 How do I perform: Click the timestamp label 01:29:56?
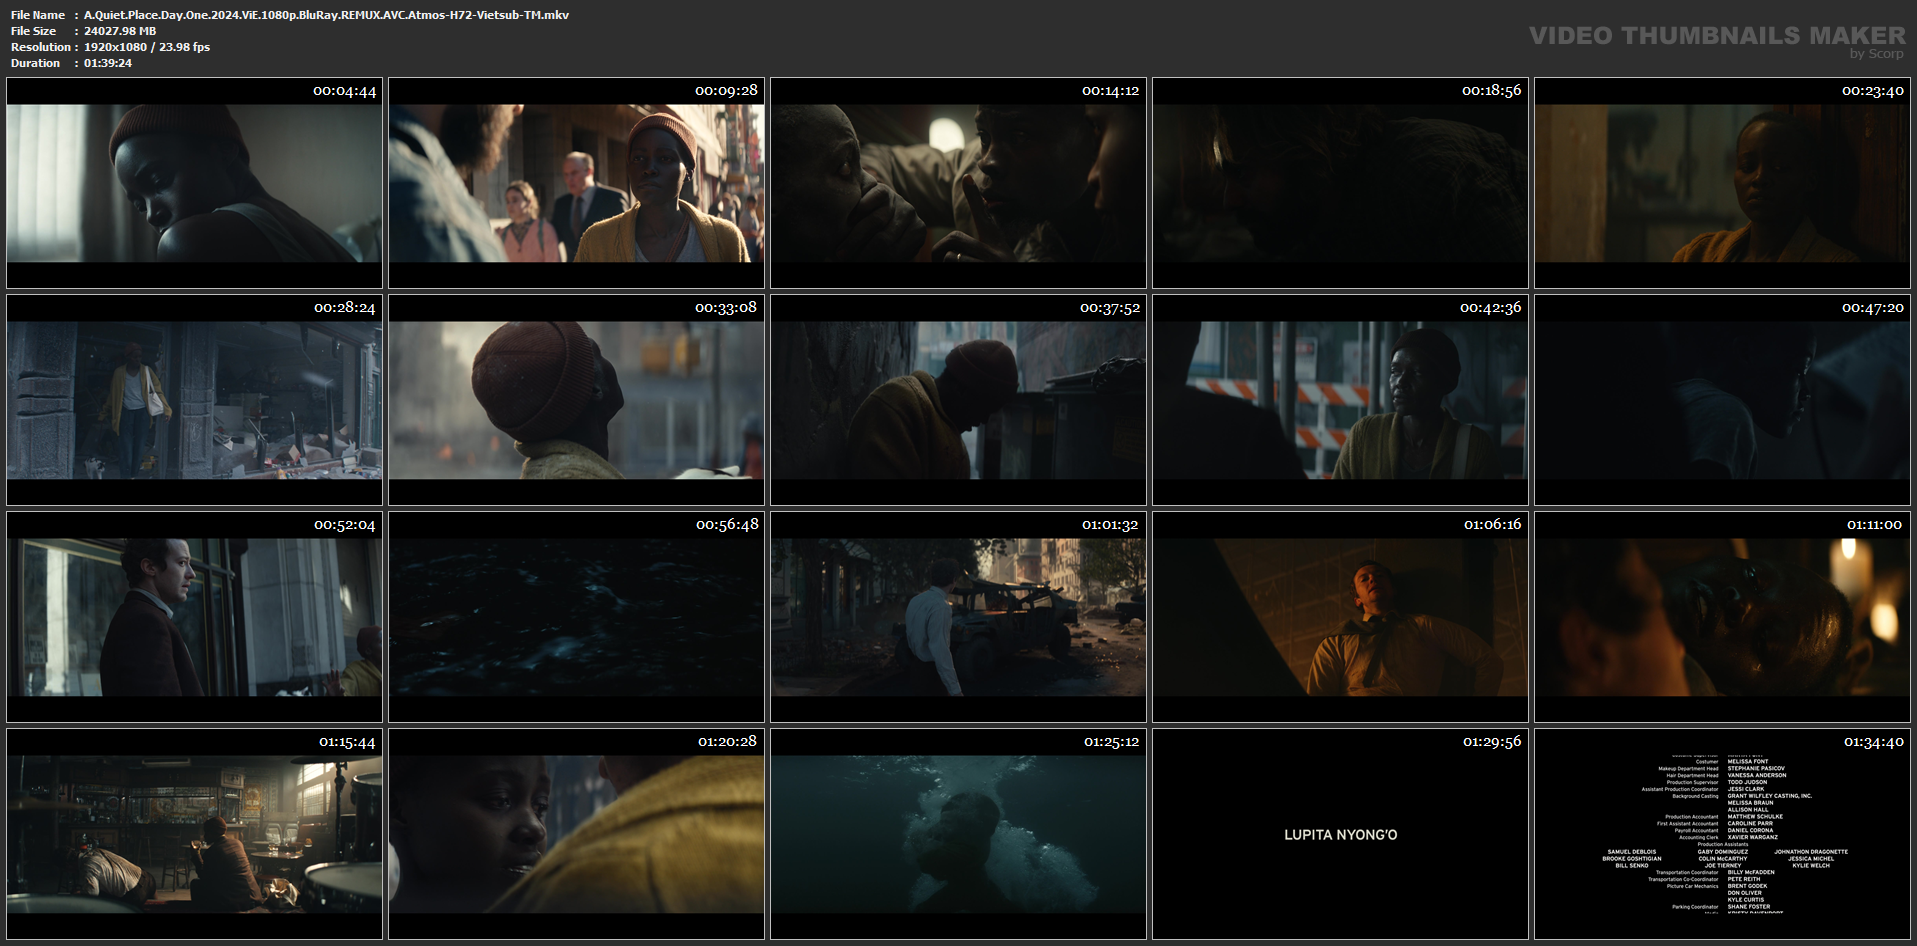(x=1492, y=742)
